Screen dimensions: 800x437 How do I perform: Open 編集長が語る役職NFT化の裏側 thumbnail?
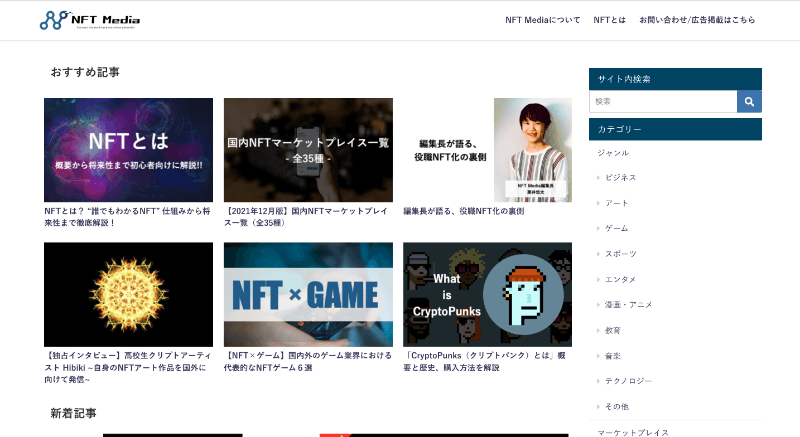point(487,150)
